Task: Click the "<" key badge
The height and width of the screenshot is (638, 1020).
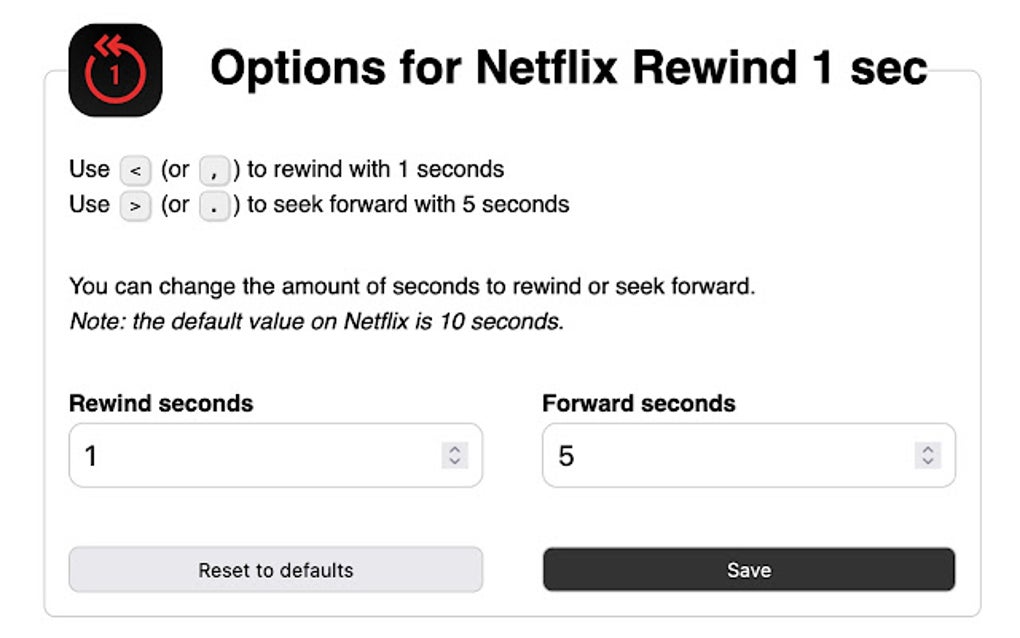Action: (x=135, y=171)
